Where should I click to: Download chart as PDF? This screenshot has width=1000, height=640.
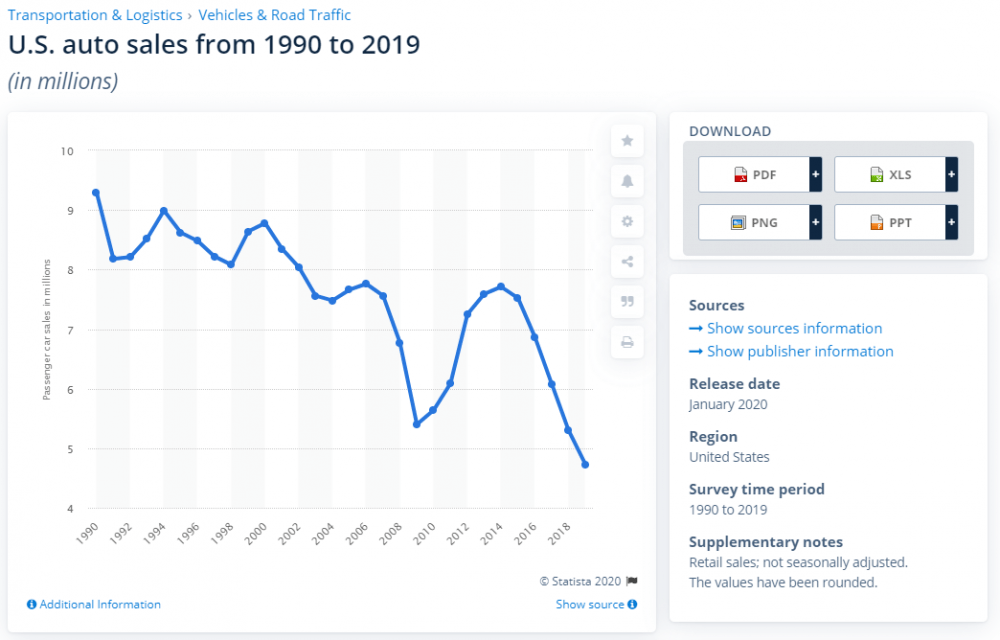[x=754, y=175]
